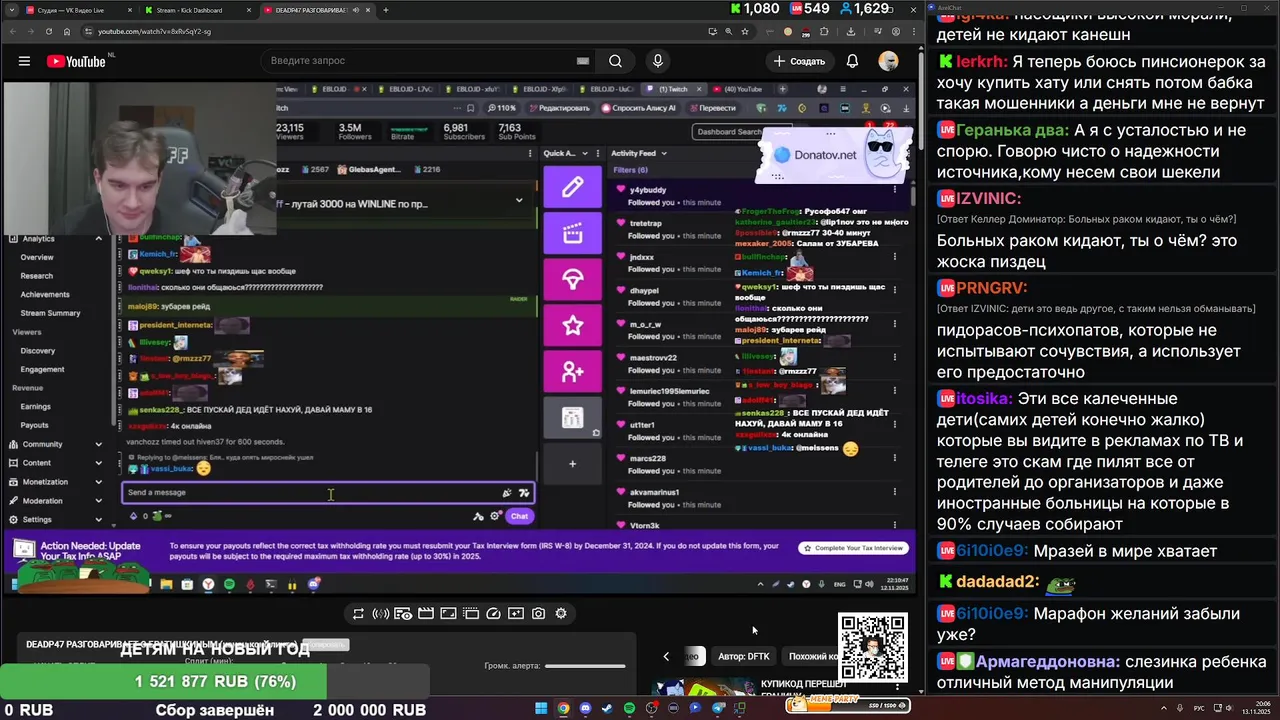The width and height of the screenshot is (1280, 720).
Task: Open the Windows Start menu
Action: tap(541, 709)
